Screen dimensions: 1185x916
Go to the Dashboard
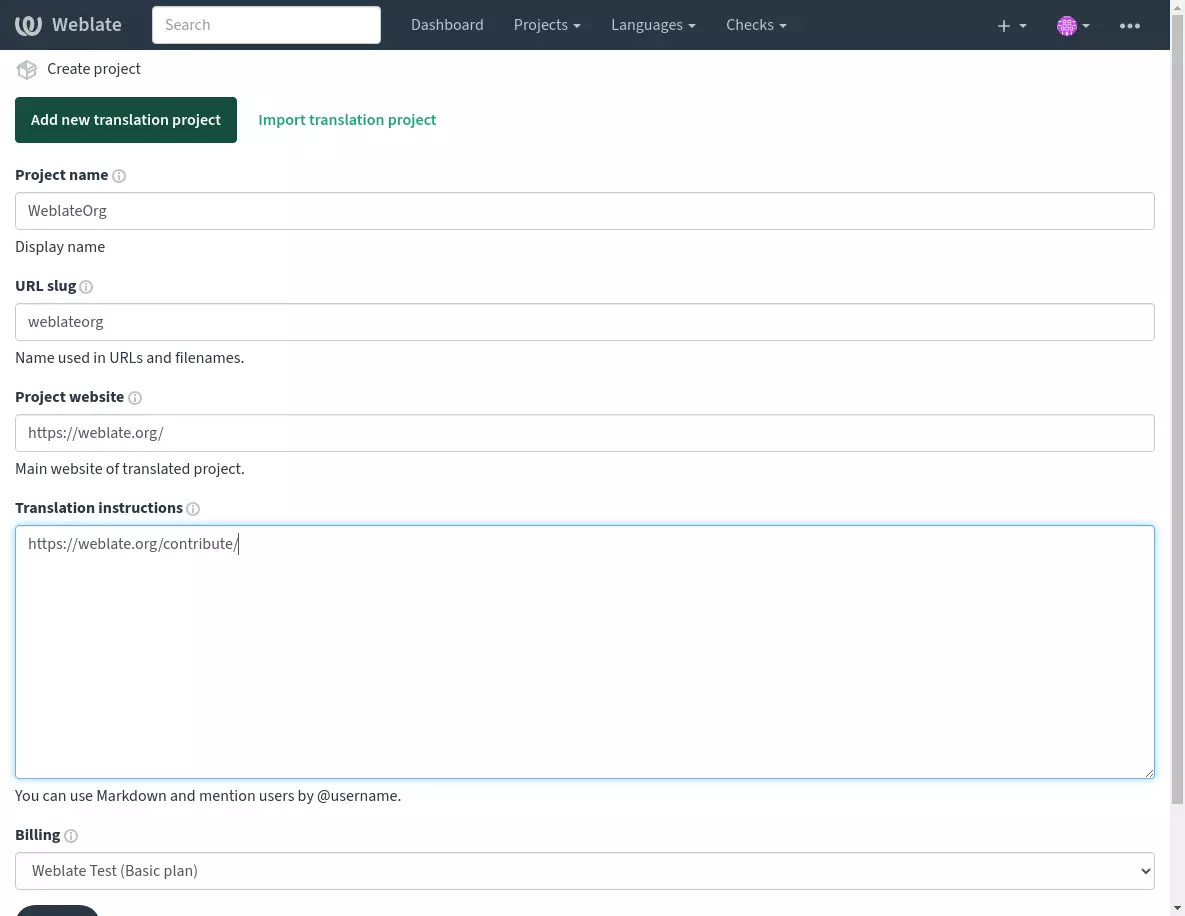point(447,25)
